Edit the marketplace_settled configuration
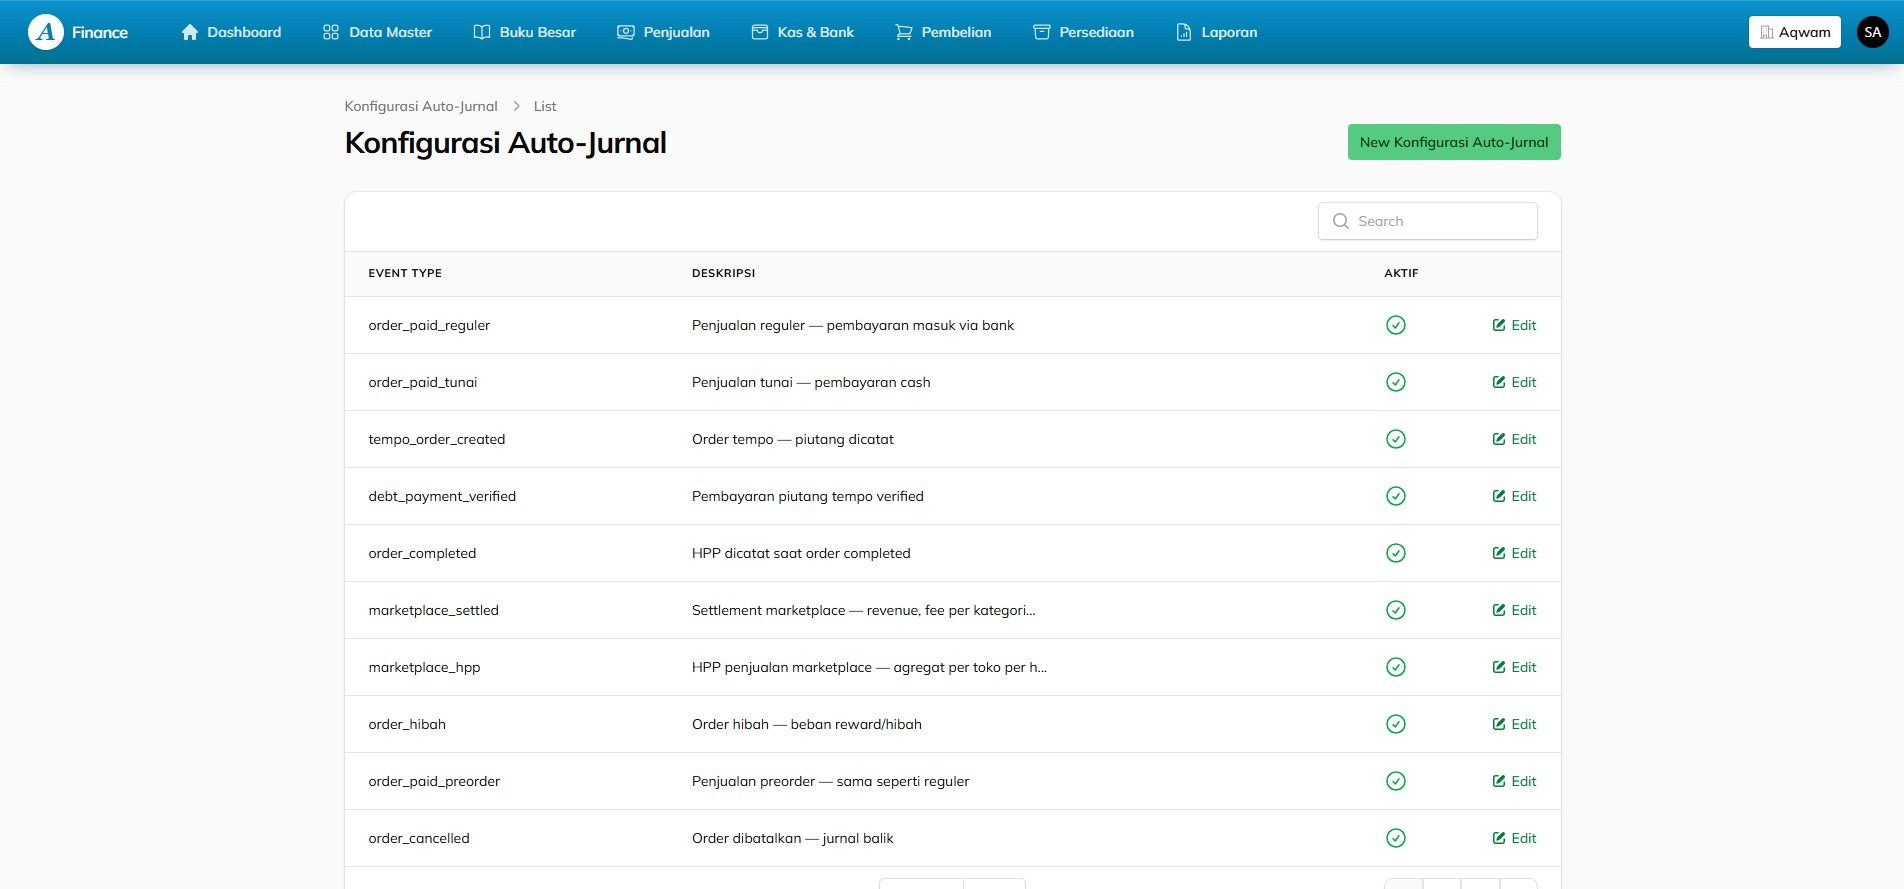Viewport: 1904px width, 889px height. [x=1514, y=610]
